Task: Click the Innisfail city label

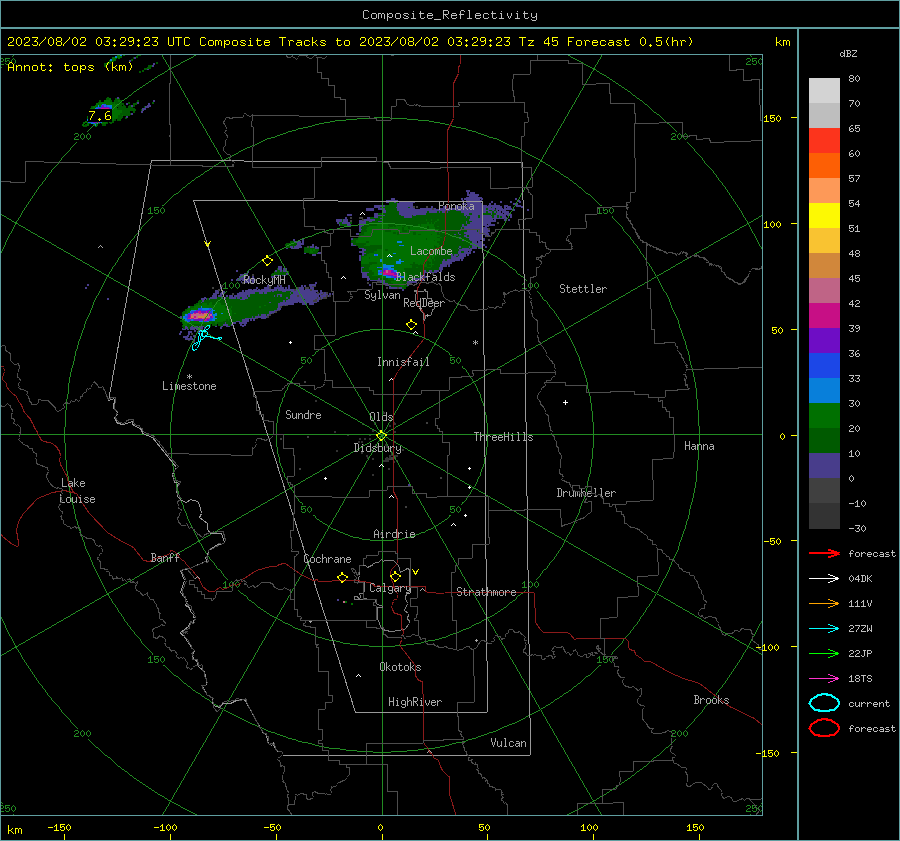Action: (403, 362)
